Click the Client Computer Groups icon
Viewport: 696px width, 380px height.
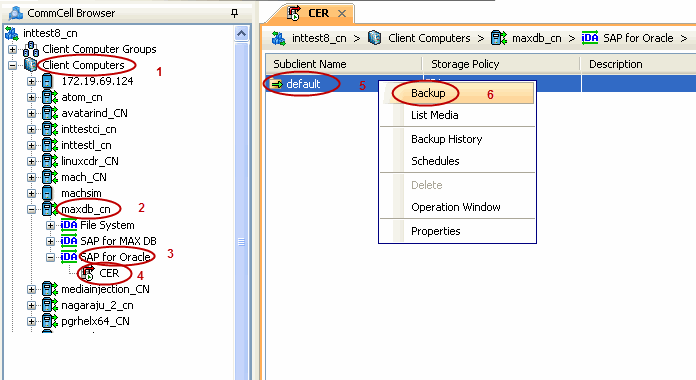coord(31,49)
